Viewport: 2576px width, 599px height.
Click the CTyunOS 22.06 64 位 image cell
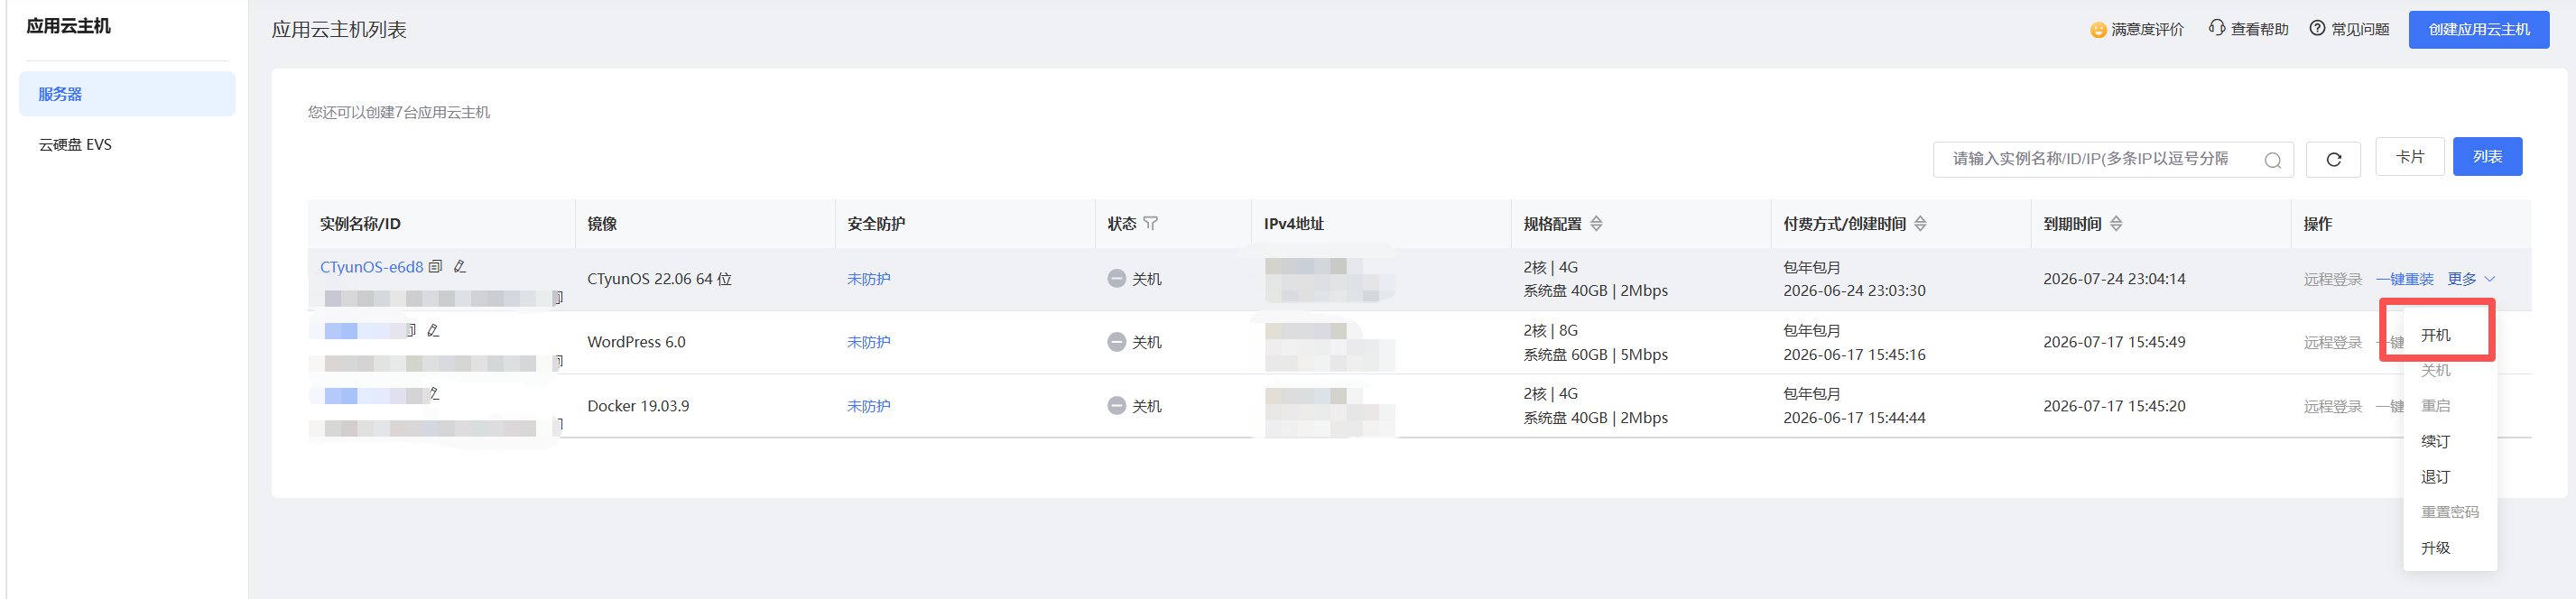[x=659, y=279]
